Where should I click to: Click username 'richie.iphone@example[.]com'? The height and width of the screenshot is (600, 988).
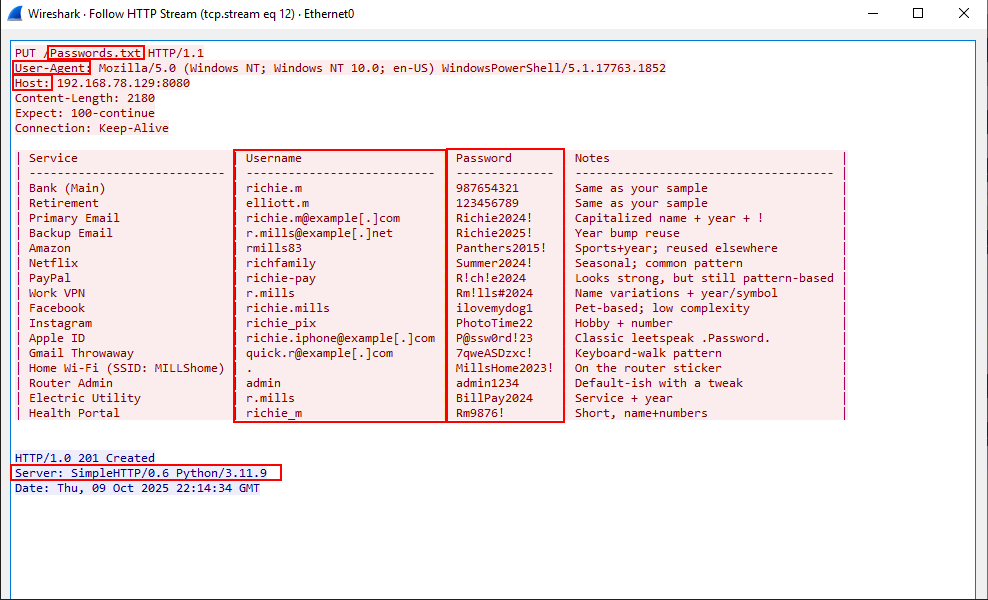click(340, 338)
